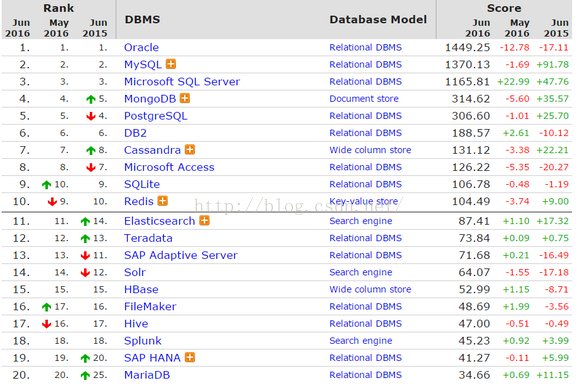Click the green up arrow in MongoDB row
The width and height of the screenshot is (578, 391).
tap(91, 99)
